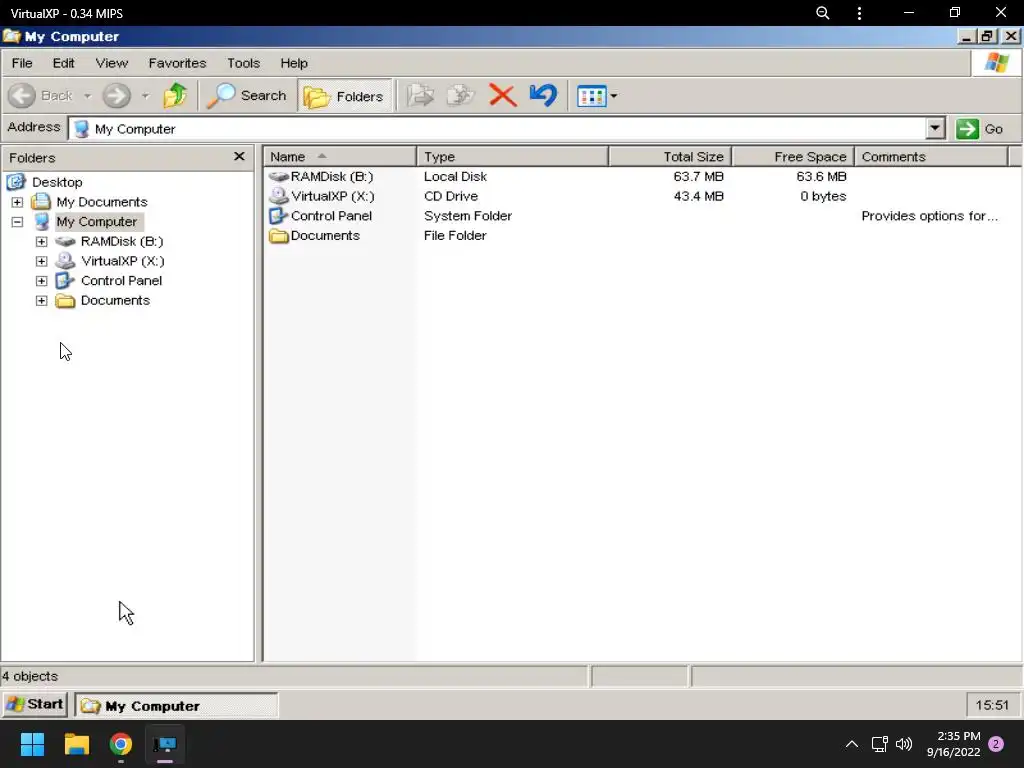Select My Documents in folder tree
Image resolution: width=1024 pixels, height=768 pixels.
pos(102,202)
